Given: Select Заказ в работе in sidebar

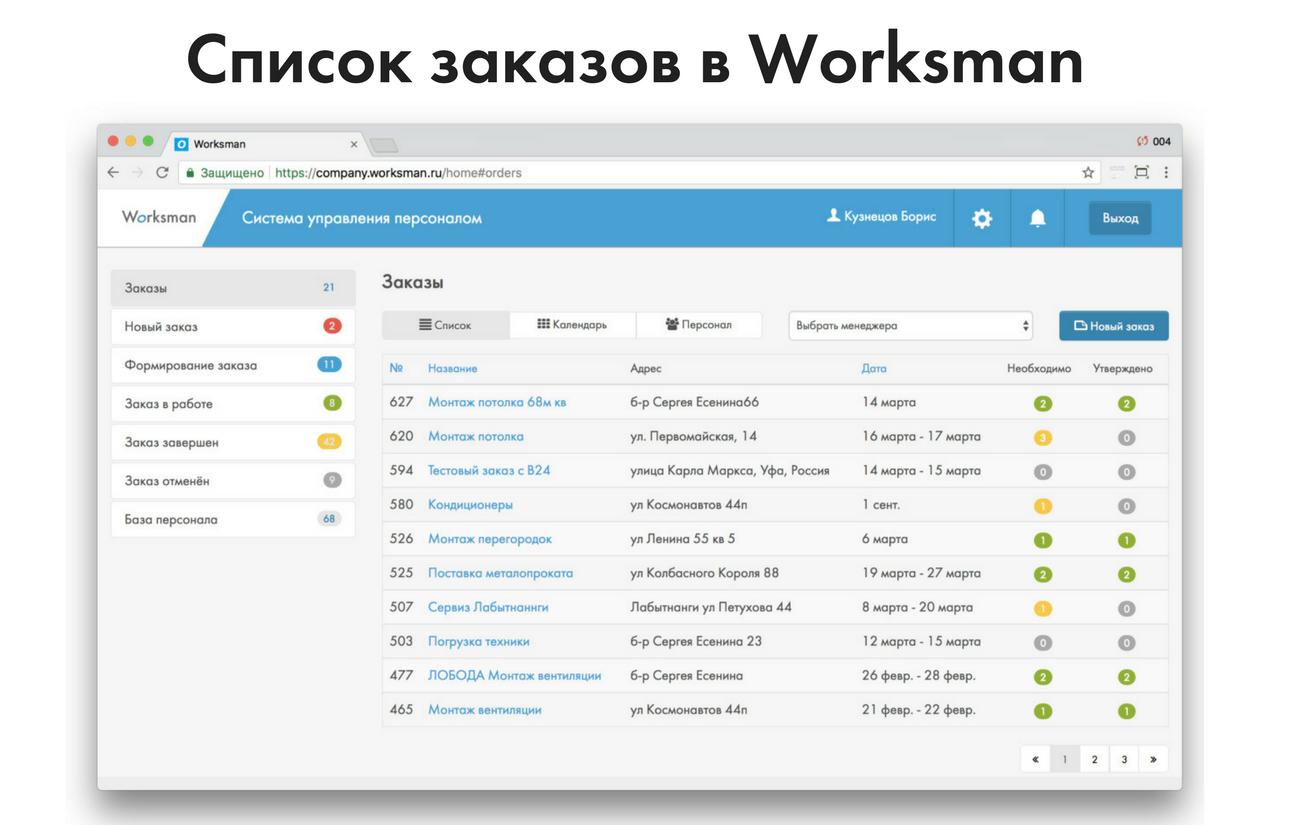Looking at the screenshot, I should [x=232, y=404].
